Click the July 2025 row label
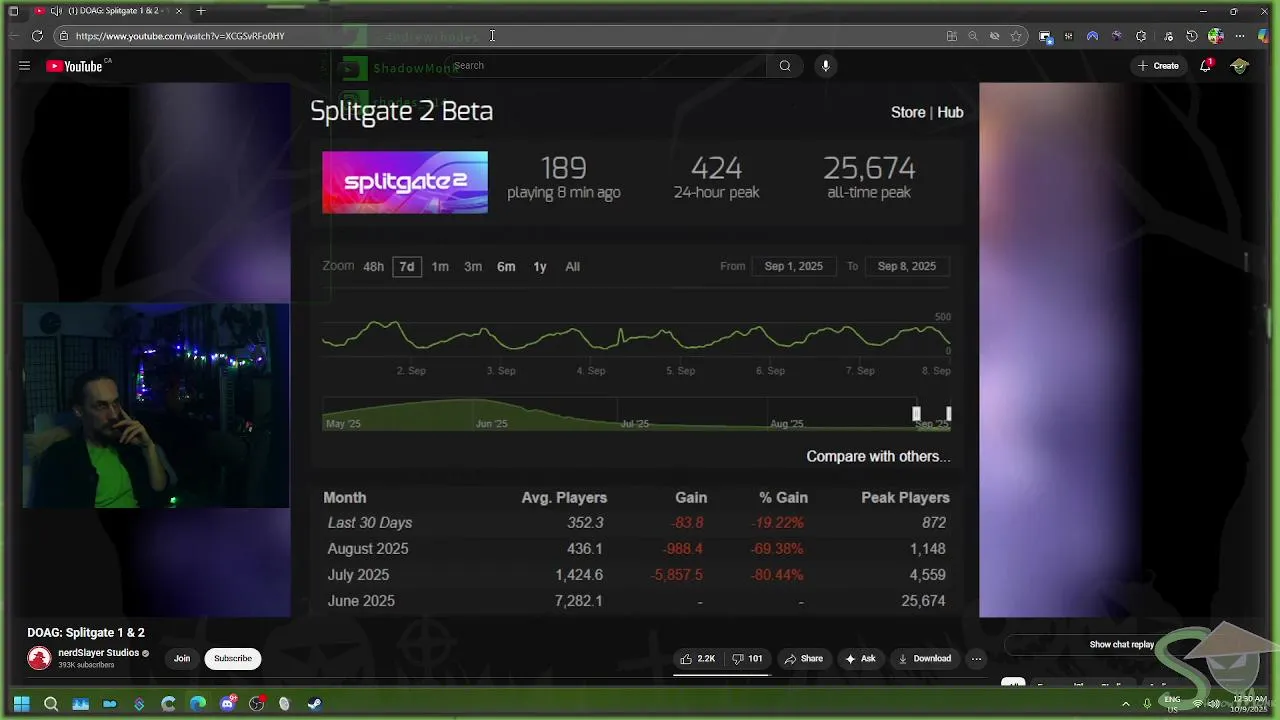The width and height of the screenshot is (1280, 720). [358, 575]
